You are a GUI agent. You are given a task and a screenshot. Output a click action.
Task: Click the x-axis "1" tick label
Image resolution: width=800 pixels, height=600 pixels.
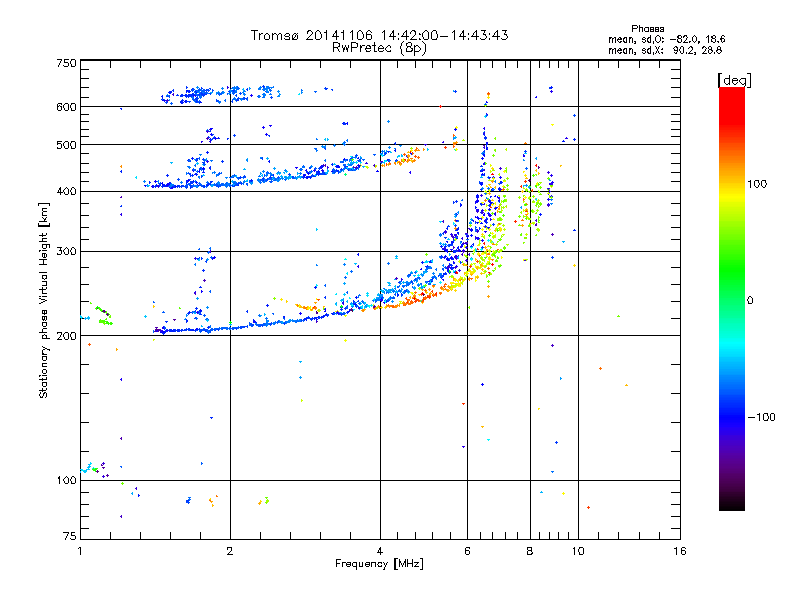click(x=80, y=551)
